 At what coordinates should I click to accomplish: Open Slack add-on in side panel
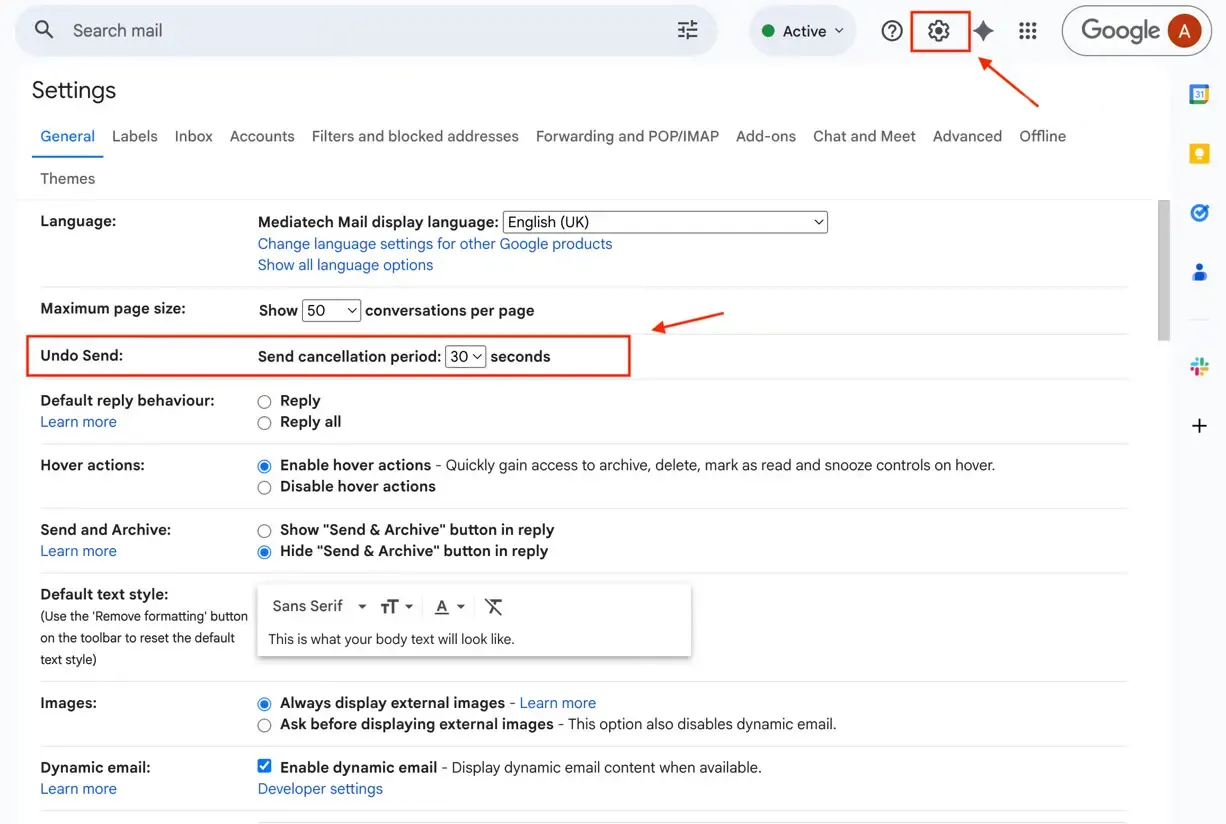pos(1199,367)
